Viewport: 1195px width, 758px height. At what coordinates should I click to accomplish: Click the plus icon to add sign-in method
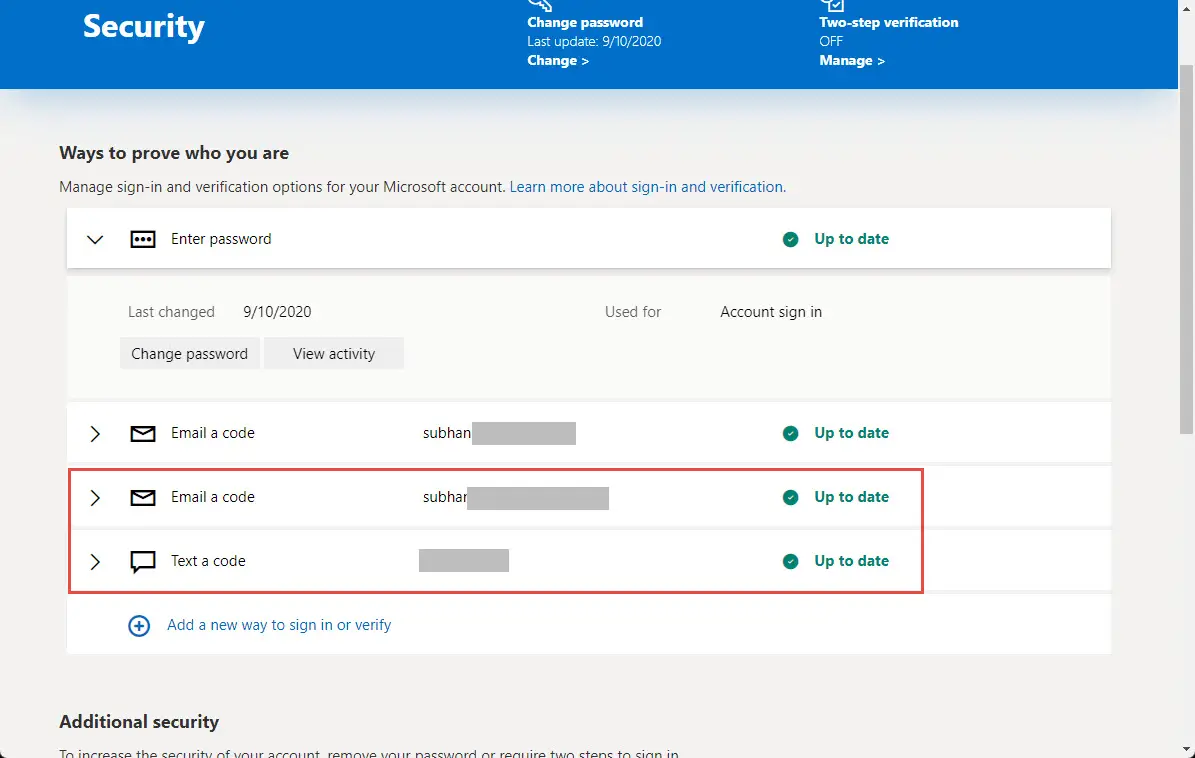[139, 625]
